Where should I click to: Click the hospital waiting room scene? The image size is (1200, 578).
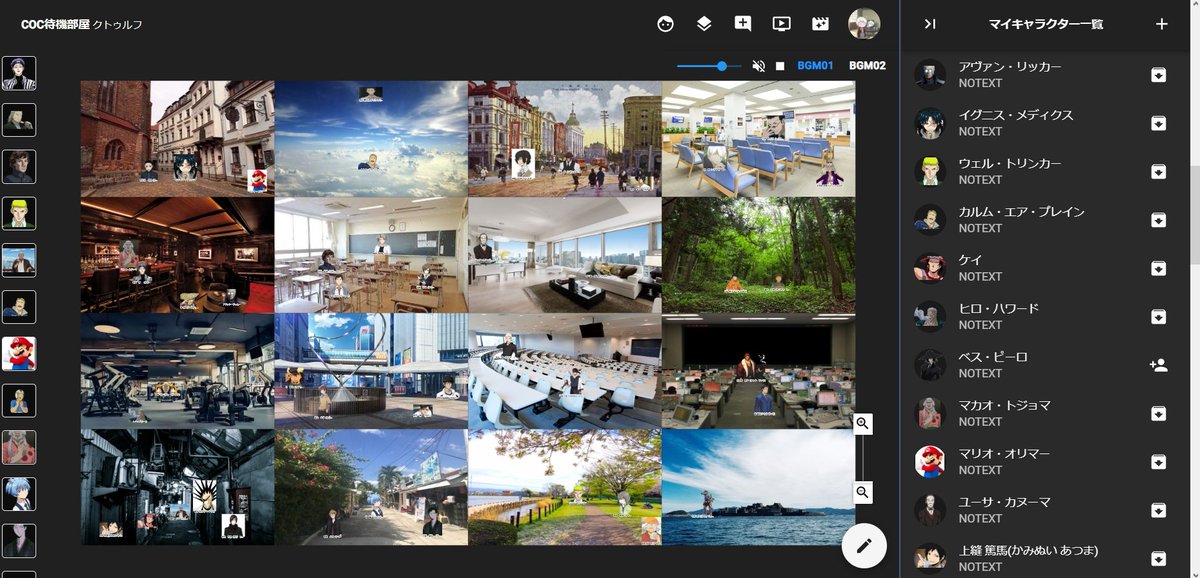click(758, 139)
